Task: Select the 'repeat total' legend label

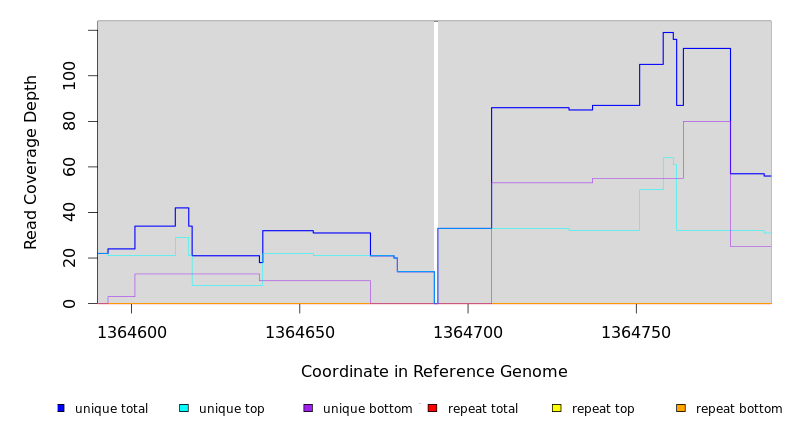Action: (483, 409)
